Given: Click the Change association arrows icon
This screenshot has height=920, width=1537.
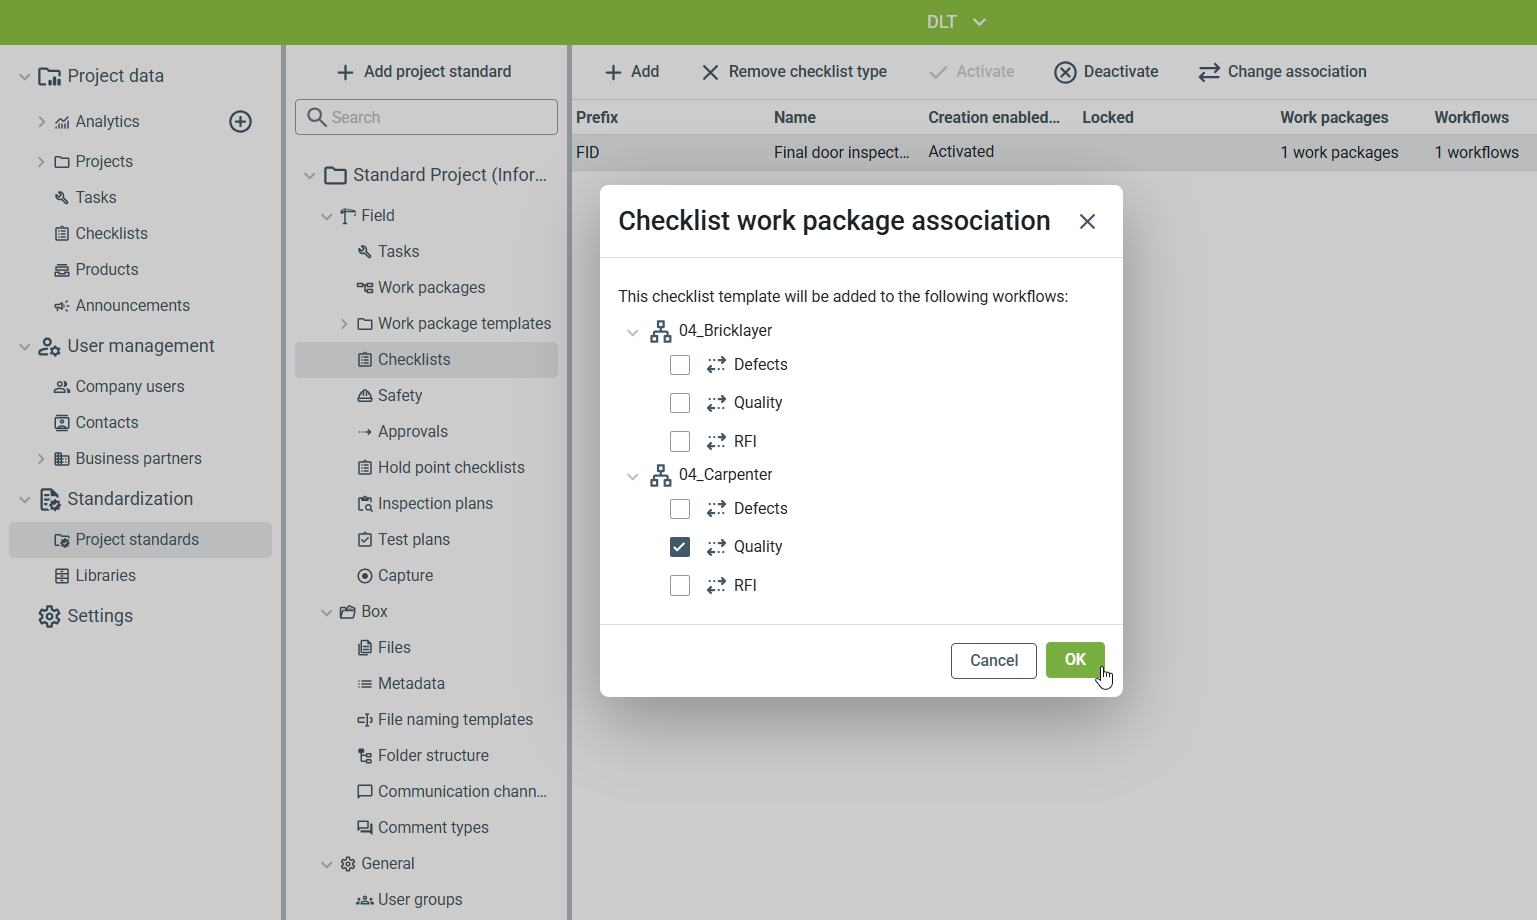Looking at the screenshot, I should point(1209,72).
